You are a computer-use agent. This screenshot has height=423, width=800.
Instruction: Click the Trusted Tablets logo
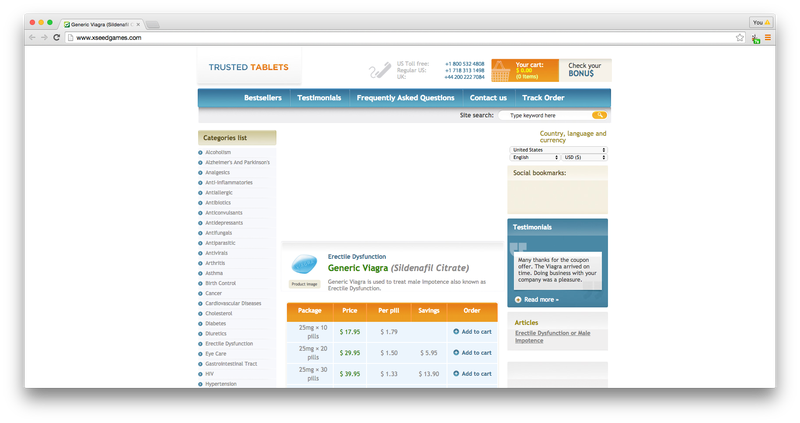click(248, 67)
